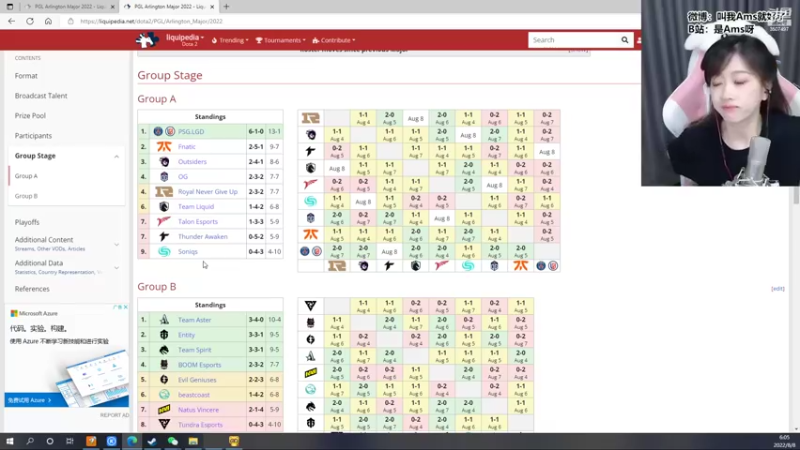
Task: Click Tundra Esports logo in standings
Action: [164, 424]
